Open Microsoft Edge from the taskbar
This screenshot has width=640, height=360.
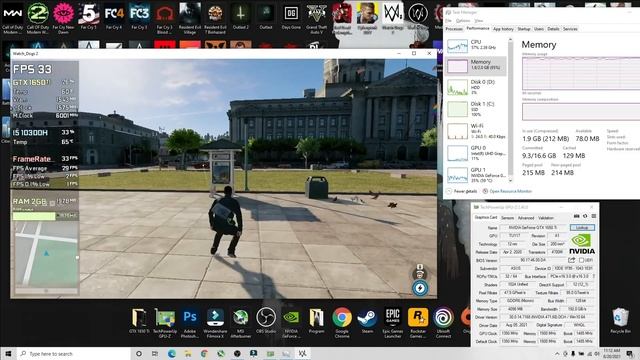click(x=171, y=353)
